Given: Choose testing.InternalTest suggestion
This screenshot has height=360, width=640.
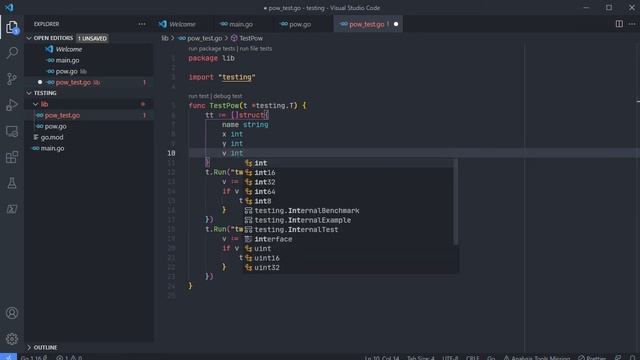Looking at the screenshot, I should click(348, 229).
